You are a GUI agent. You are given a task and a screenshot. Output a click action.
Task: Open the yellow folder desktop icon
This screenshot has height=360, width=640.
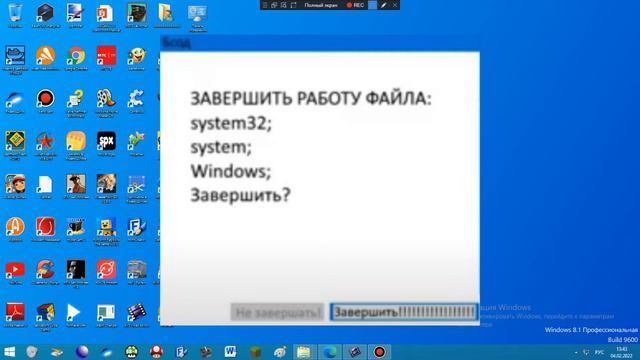166,13
